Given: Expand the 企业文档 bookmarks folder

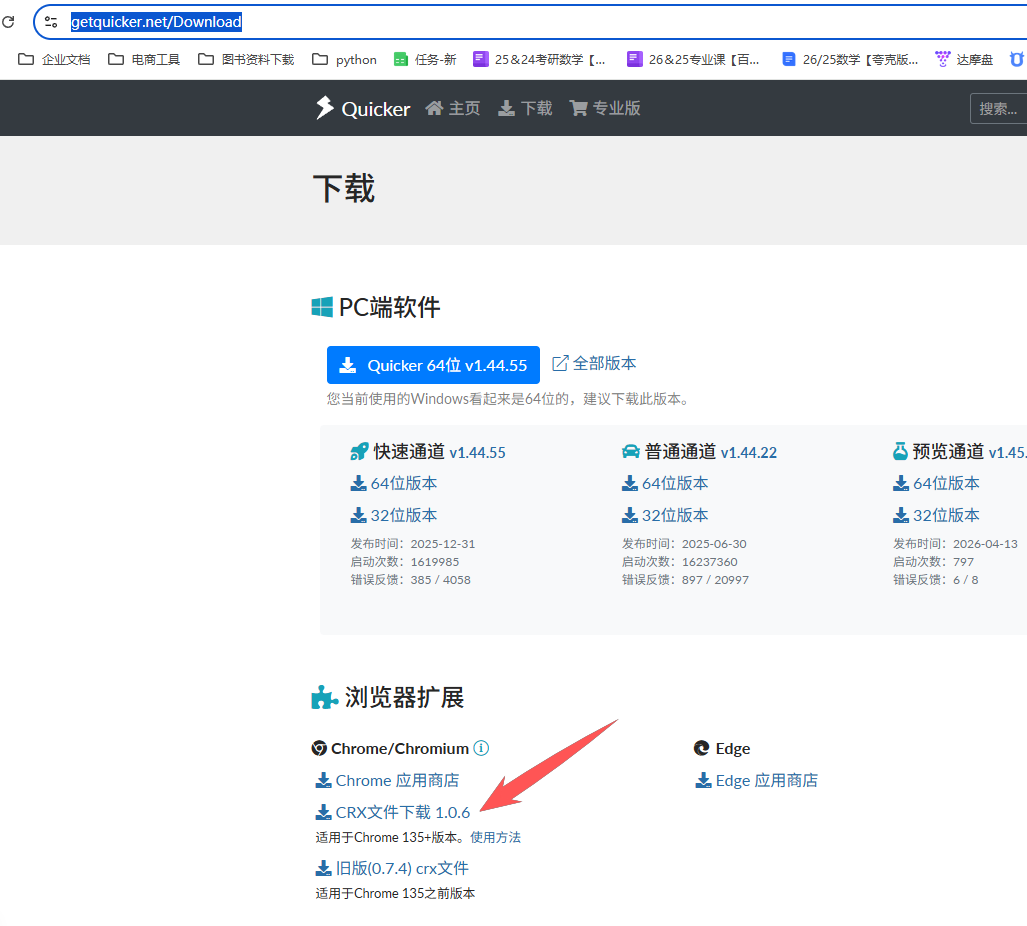Looking at the screenshot, I should (54, 59).
